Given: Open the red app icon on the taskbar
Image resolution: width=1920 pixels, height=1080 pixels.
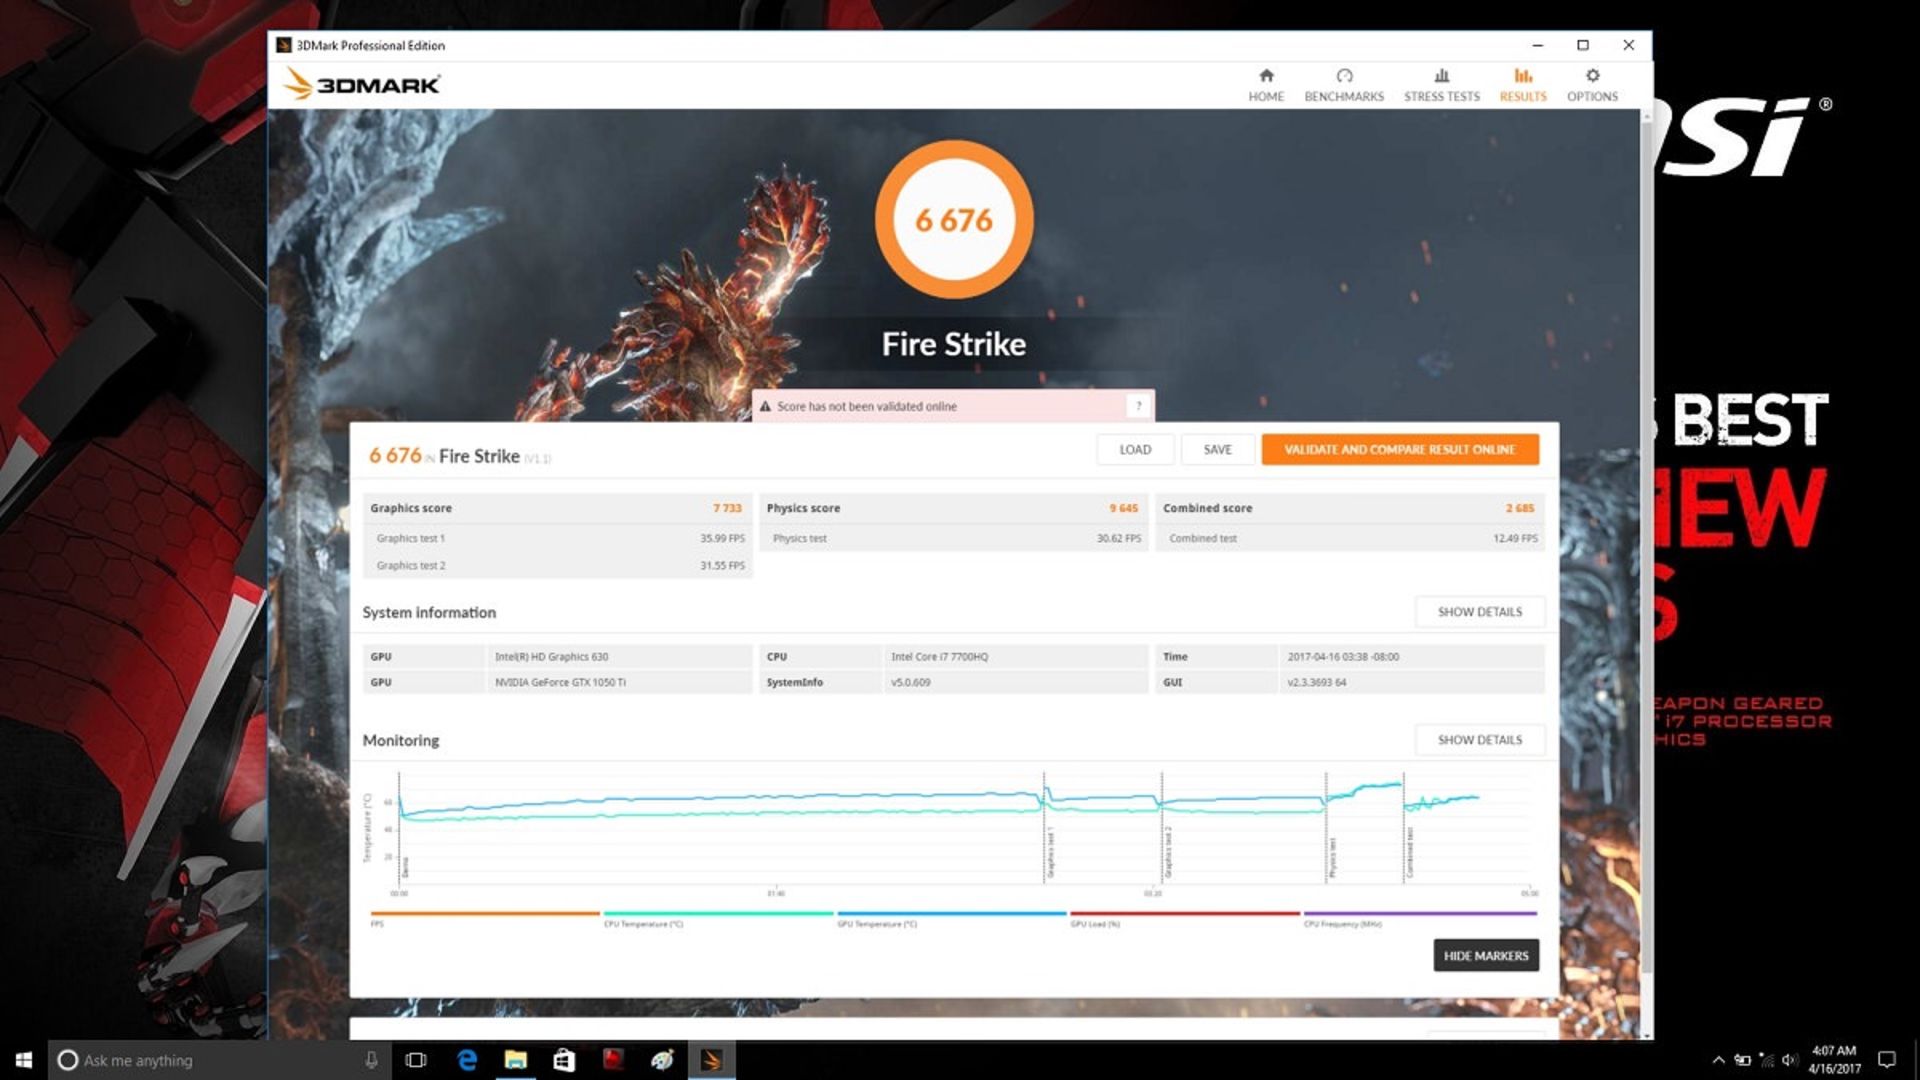Looking at the screenshot, I should (613, 1060).
